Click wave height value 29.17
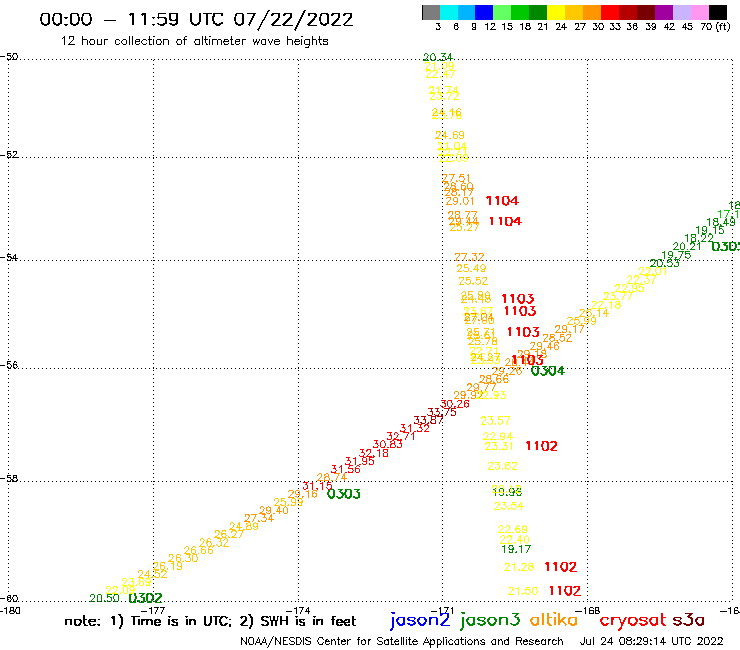 569,329
